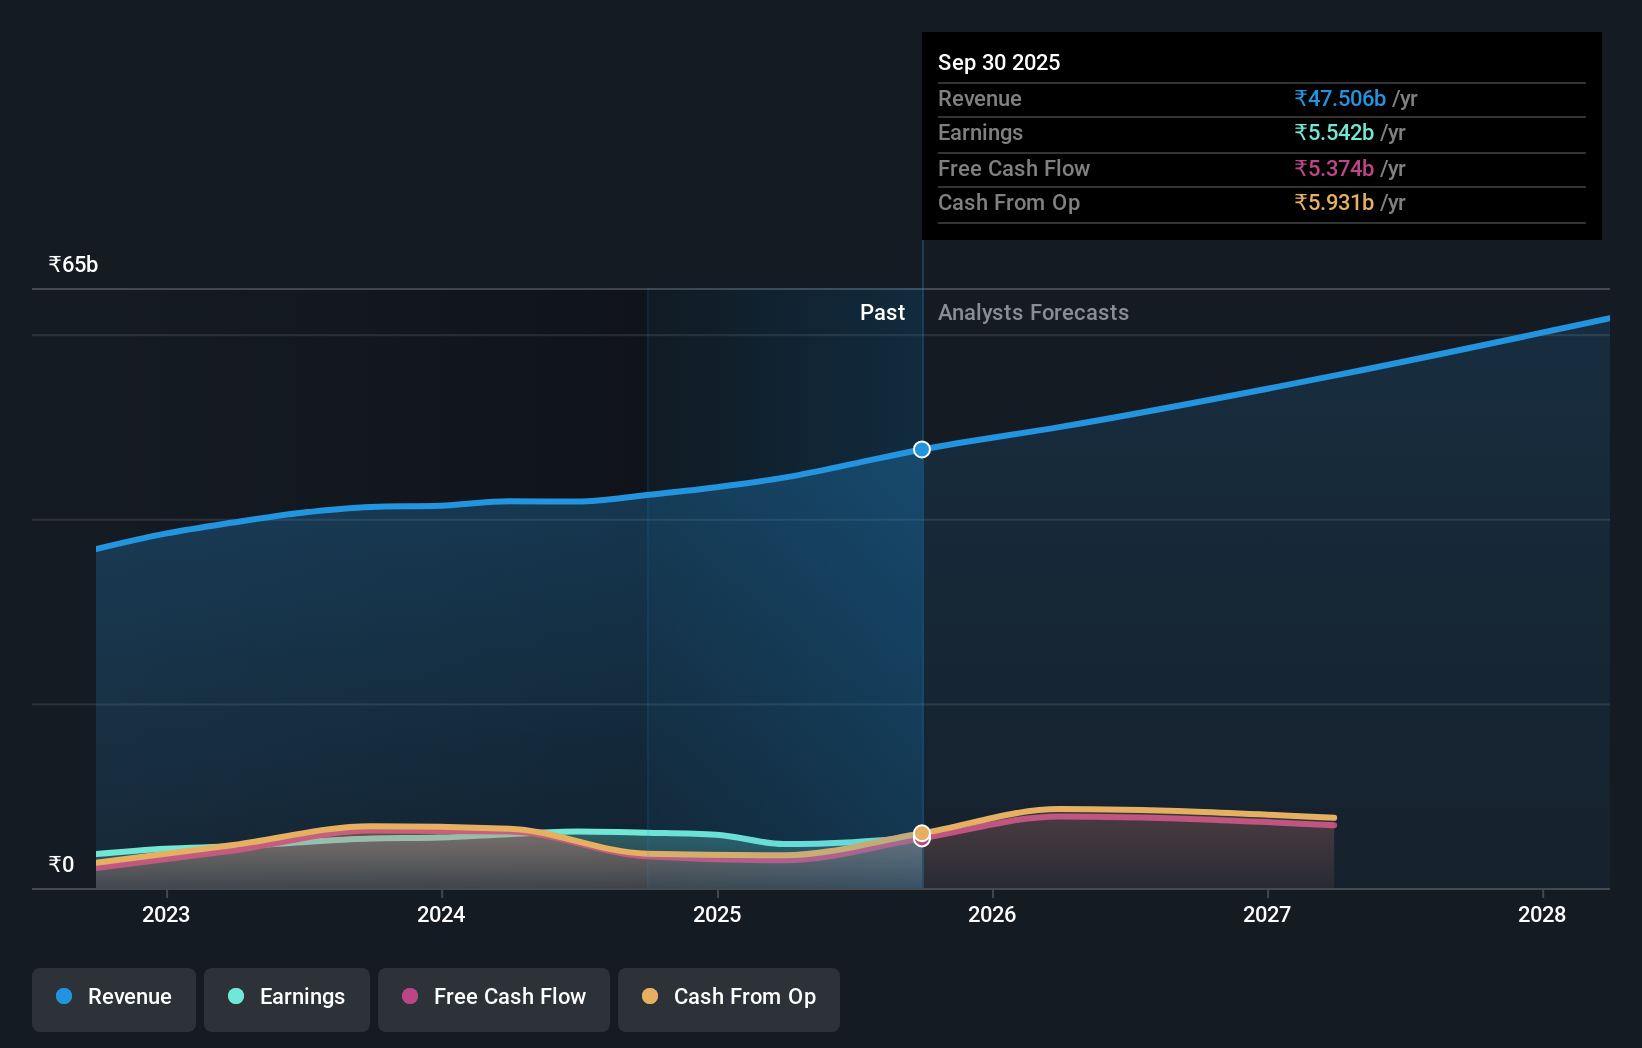Click the orange Cash From Op legend dot
1642x1048 pixels.
tap(650, 997)
